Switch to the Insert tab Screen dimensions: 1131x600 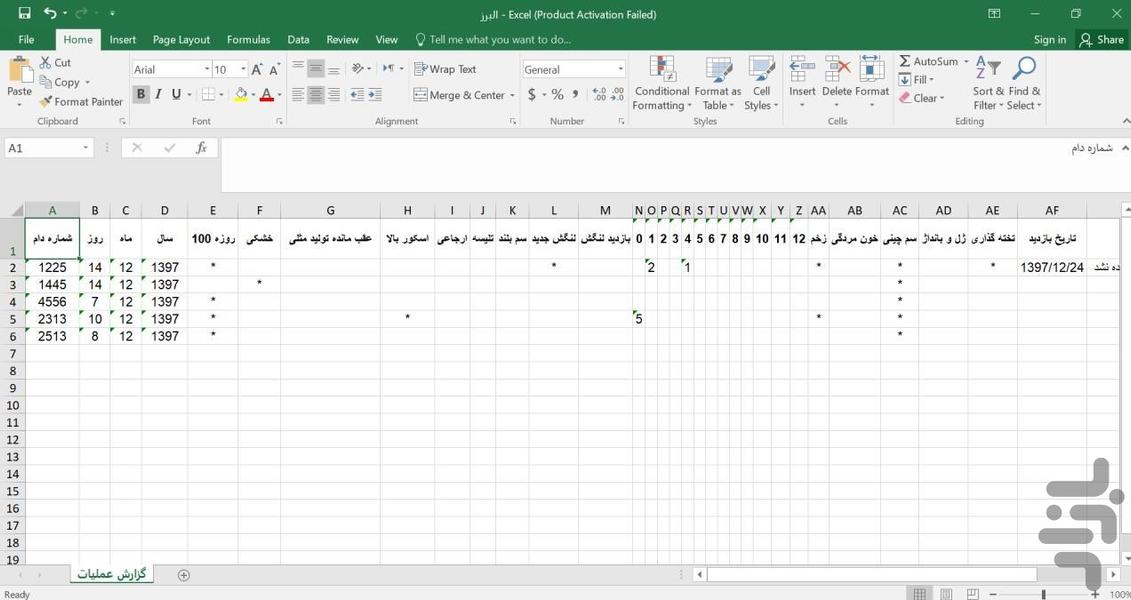123,40
